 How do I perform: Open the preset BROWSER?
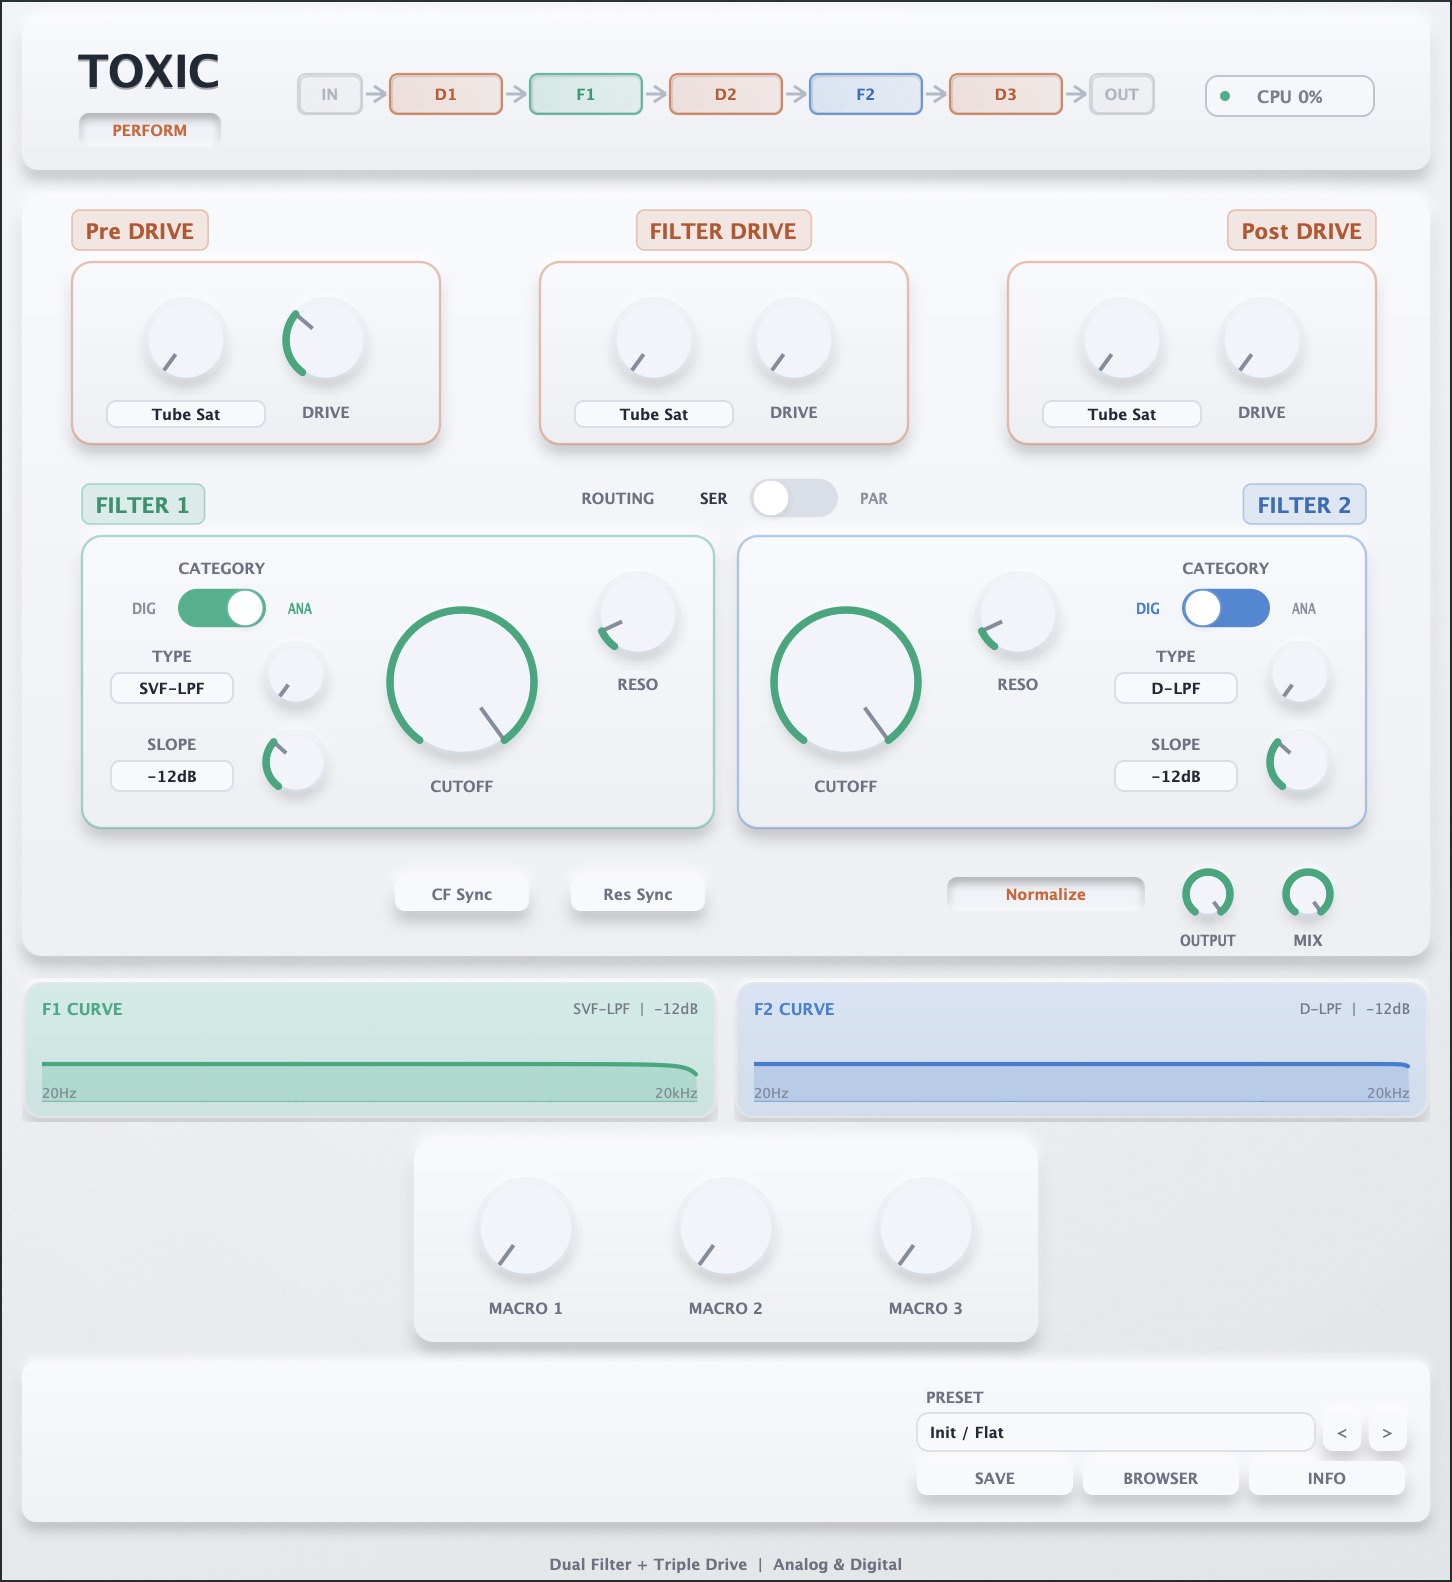click(x=1161, y=1478)
